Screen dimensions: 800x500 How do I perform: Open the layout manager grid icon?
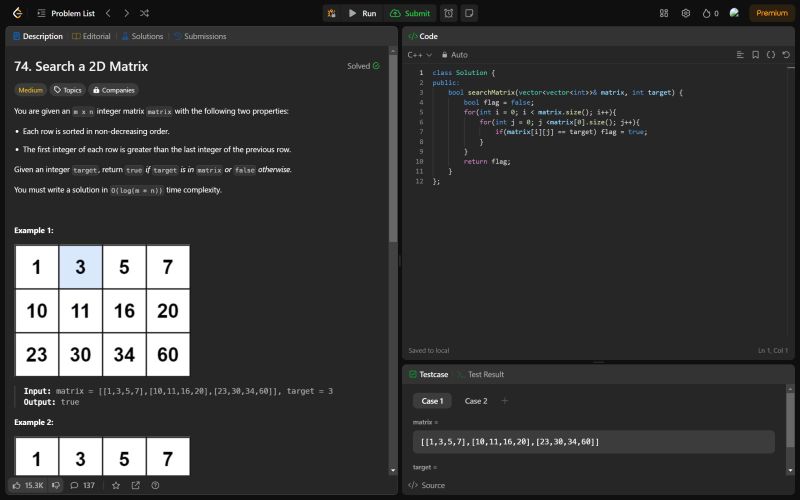coord(664,13)
